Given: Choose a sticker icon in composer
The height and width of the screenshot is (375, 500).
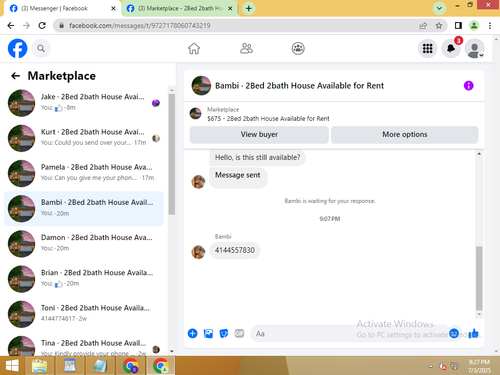Looking at the screenshot, I should point(224,333).
